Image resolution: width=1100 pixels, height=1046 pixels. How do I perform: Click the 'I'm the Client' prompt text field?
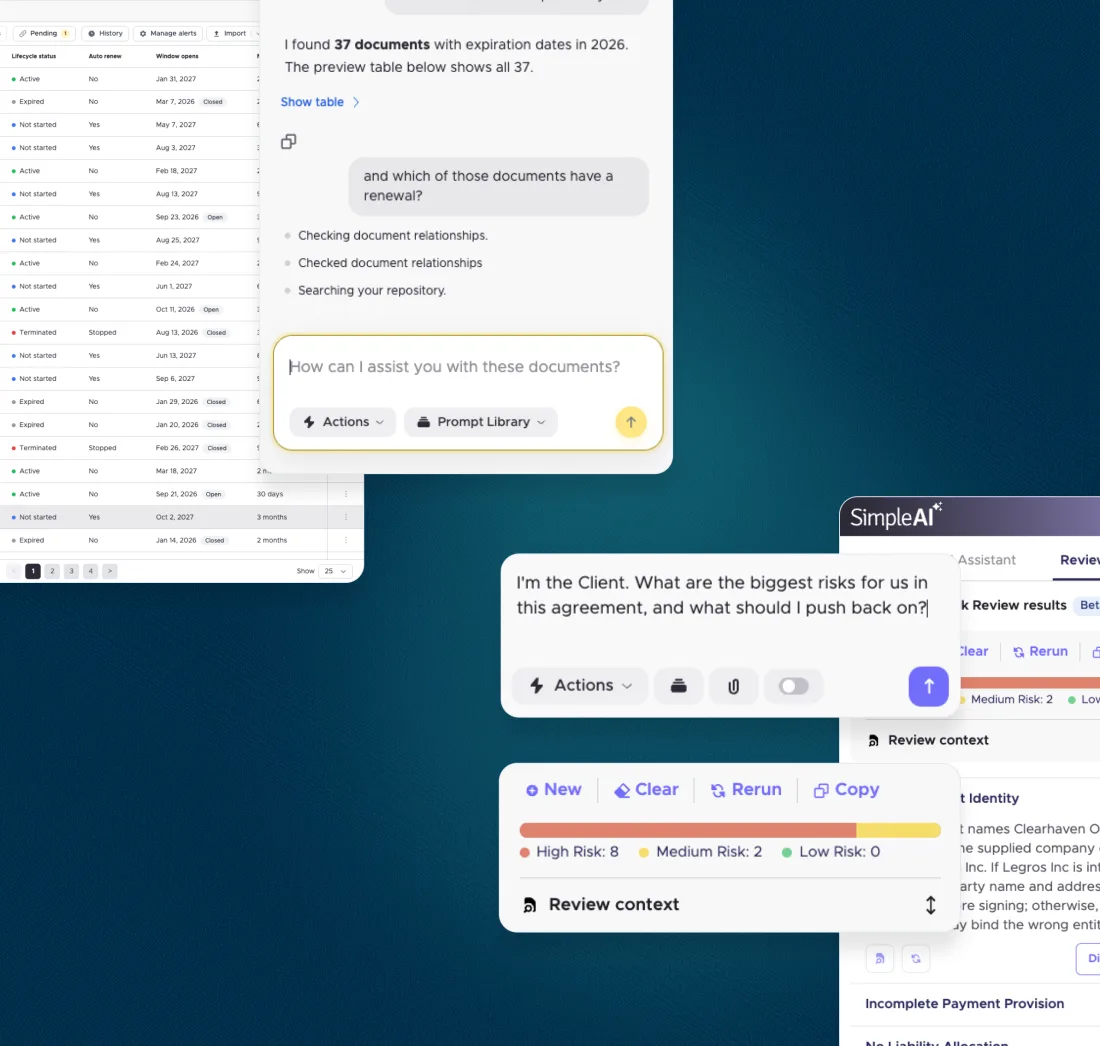click(x=723, y=595)
